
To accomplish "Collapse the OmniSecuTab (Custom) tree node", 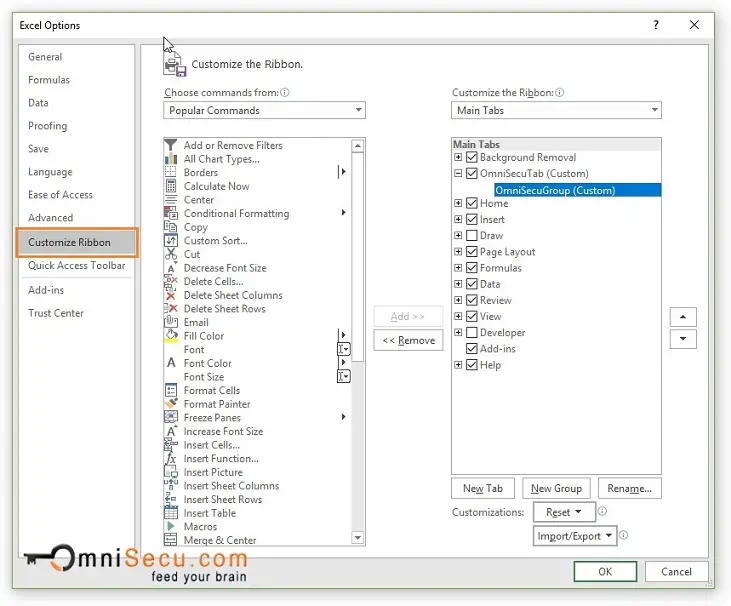I will [x=458, y=173].
